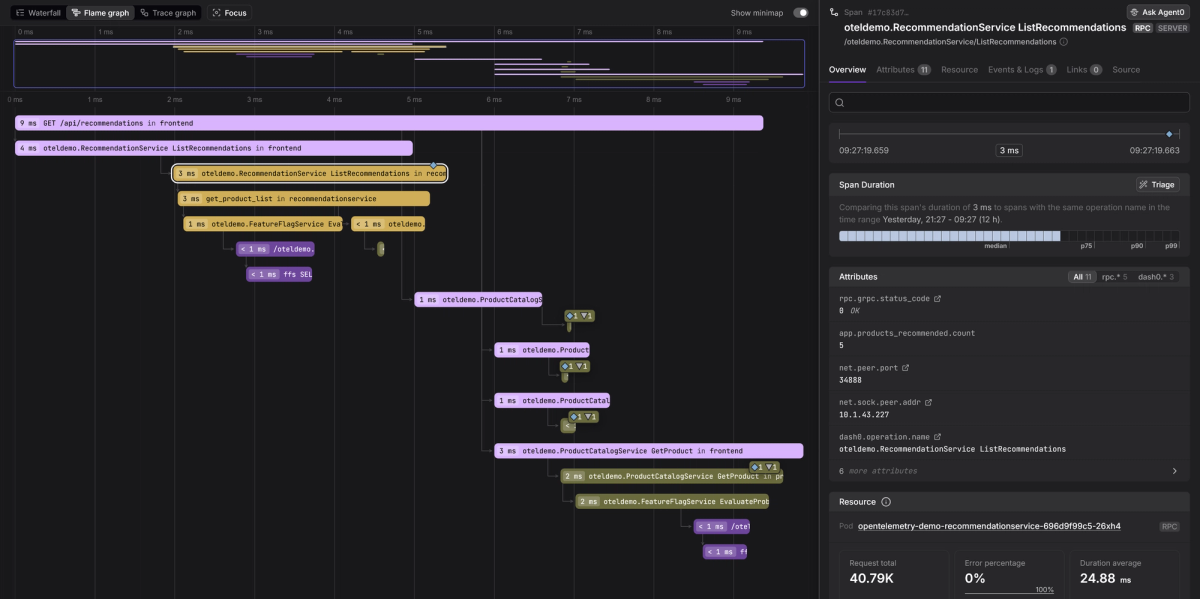Click external link icon next to net.peer.port
This screenshot has height=599, width=1200.
(x=905, y=368)
